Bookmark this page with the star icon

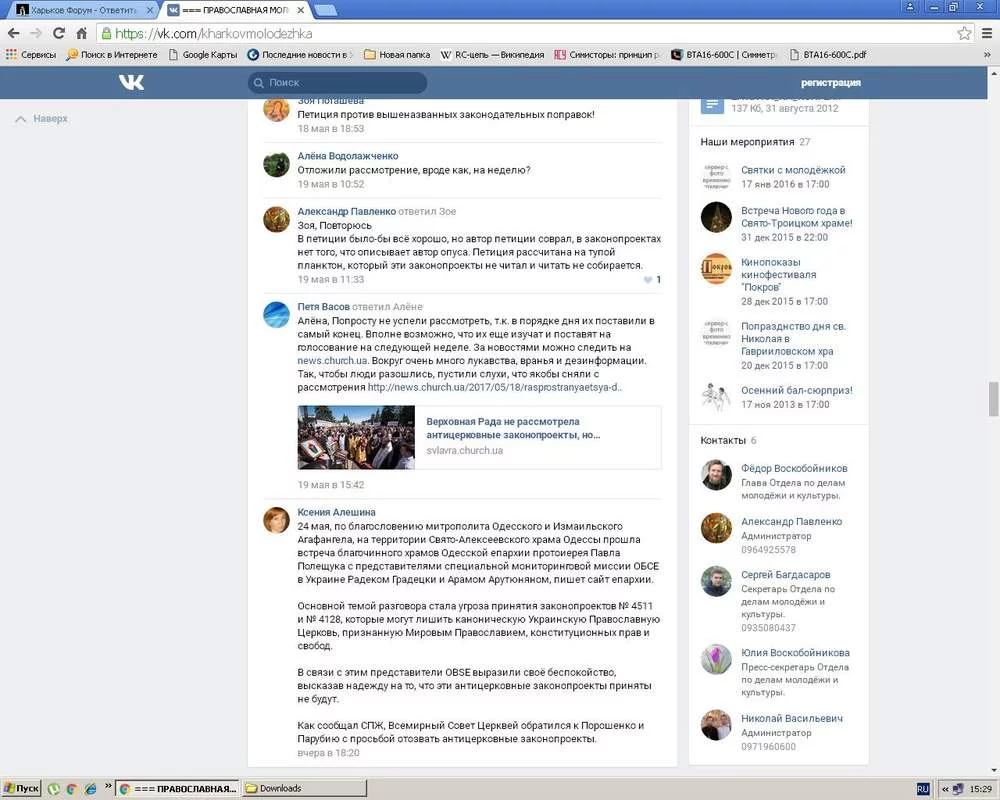[x=964, y=33]
